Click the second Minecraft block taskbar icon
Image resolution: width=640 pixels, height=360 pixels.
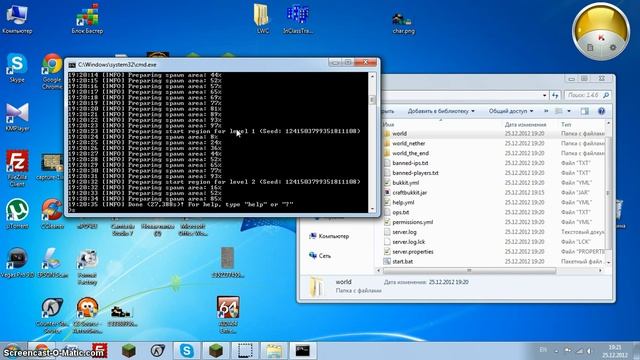click(x=216, y=351)
